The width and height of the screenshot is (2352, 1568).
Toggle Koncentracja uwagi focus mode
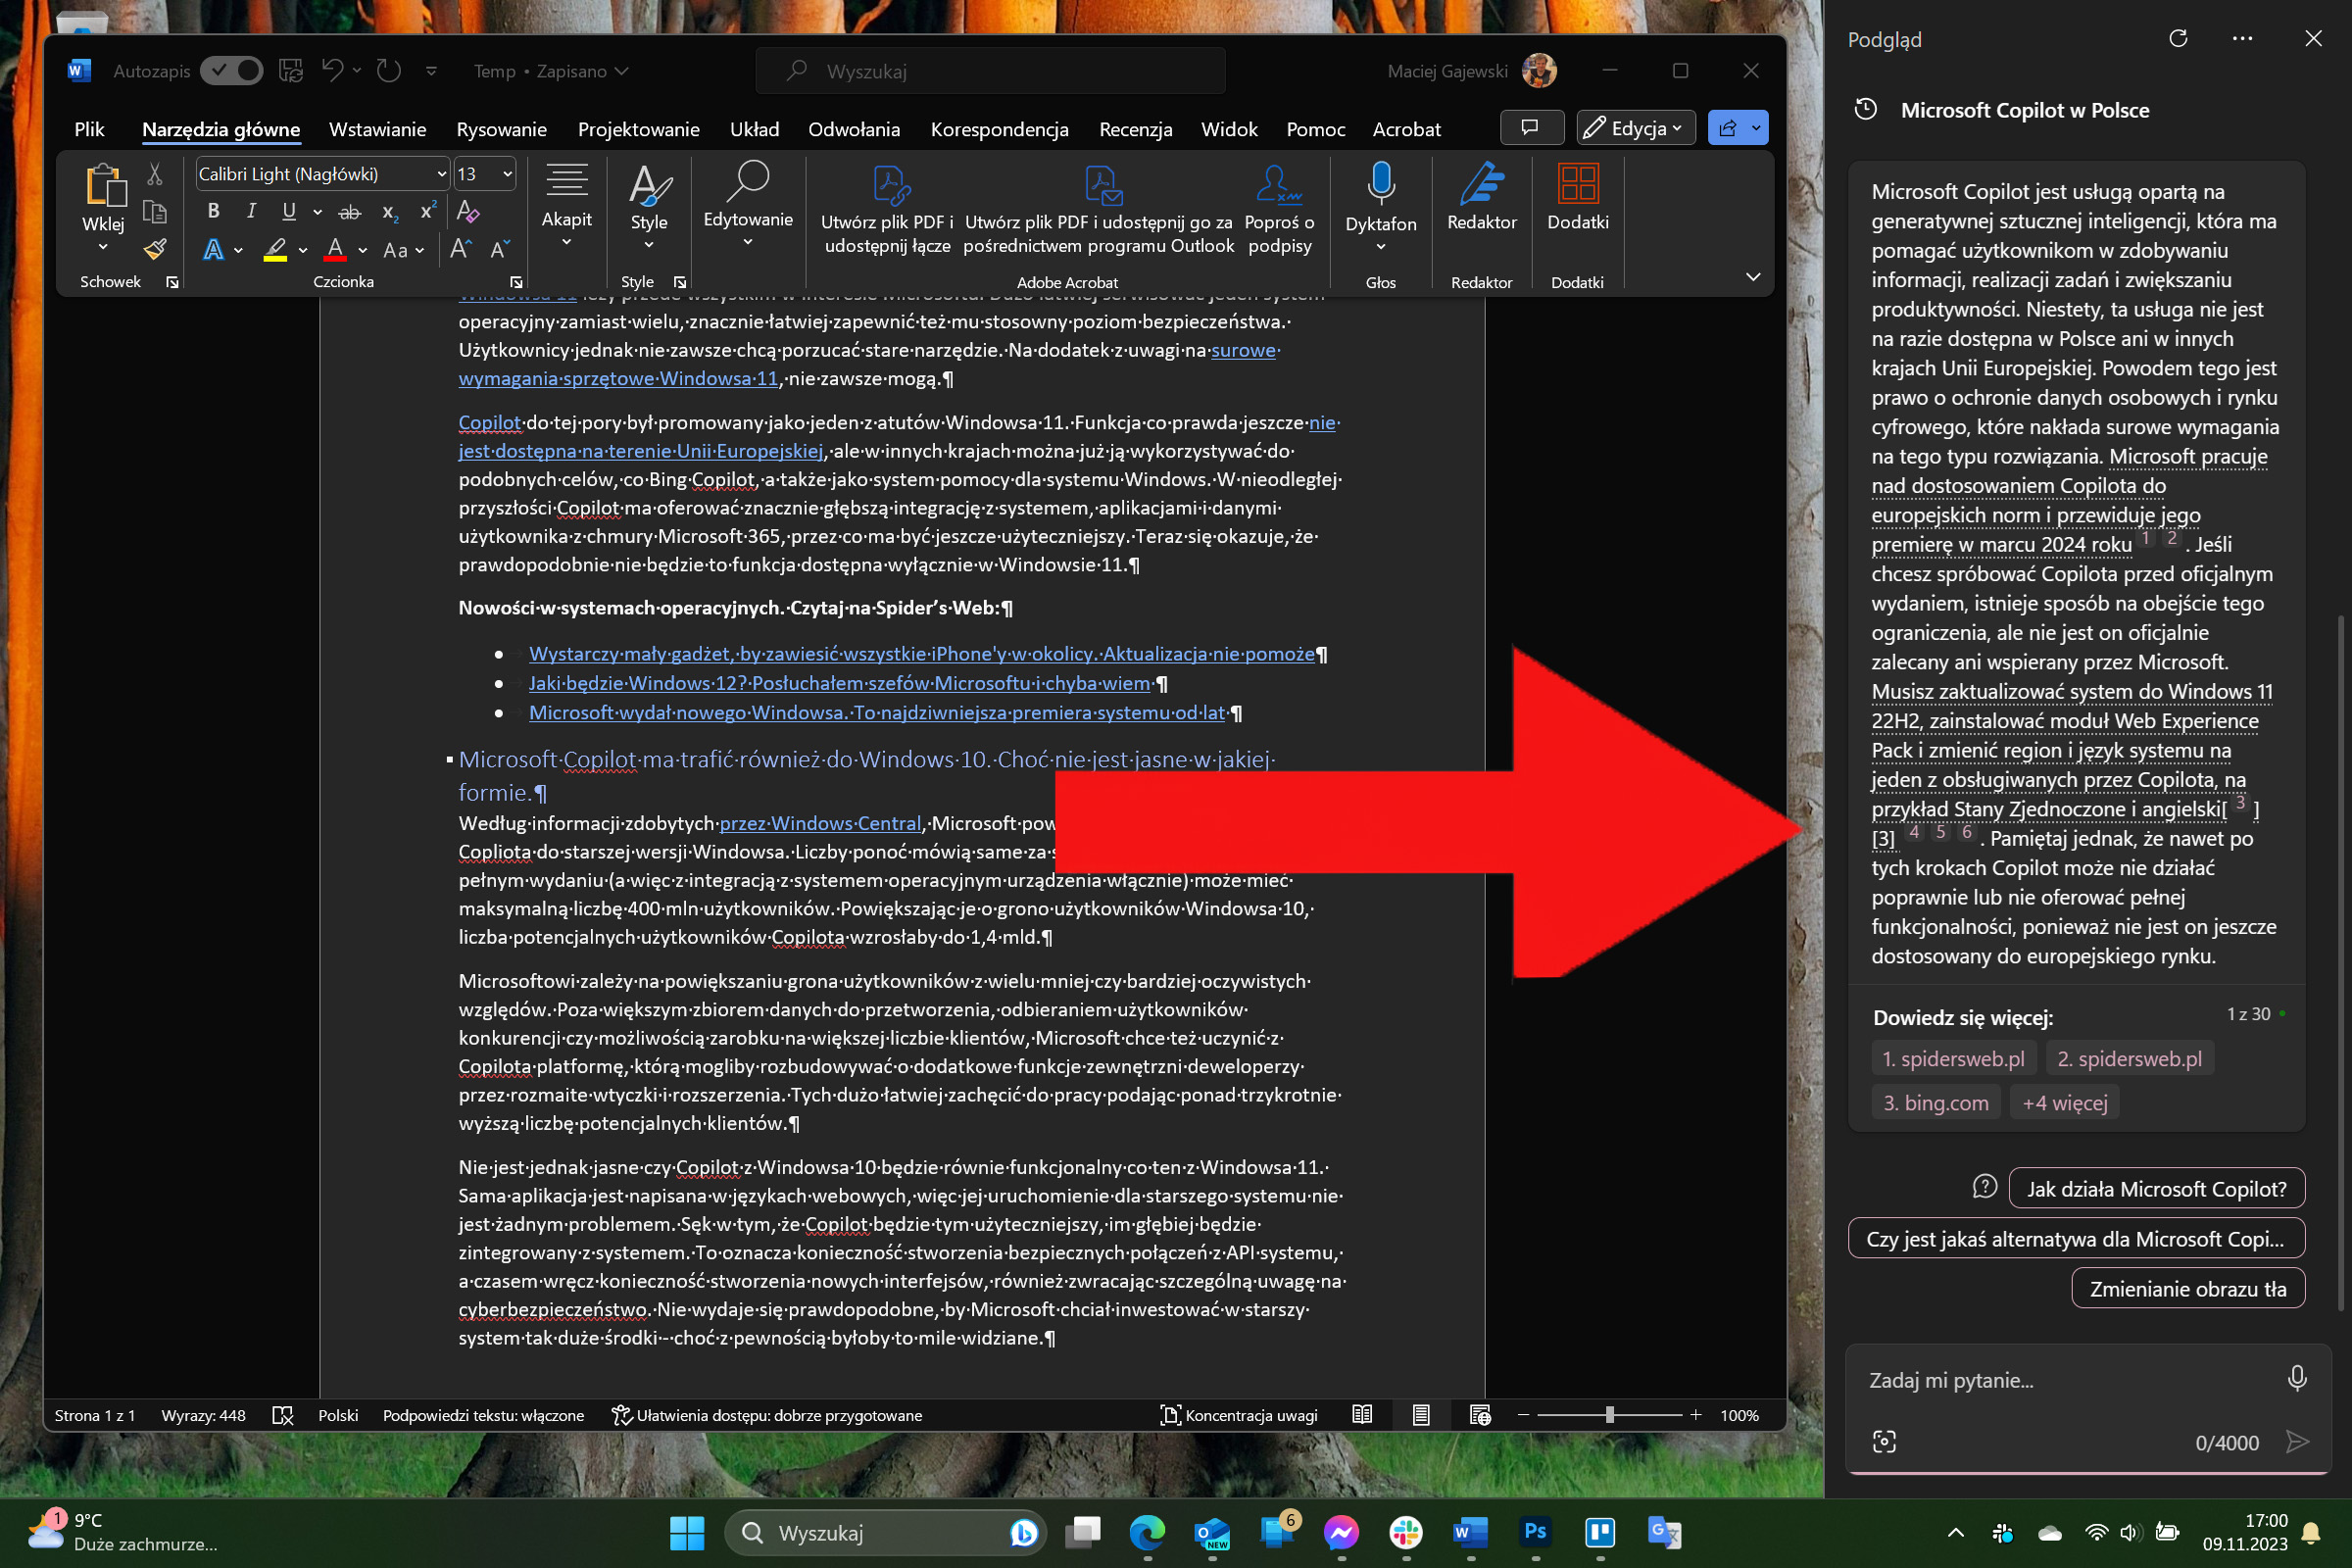point(1239,1415)
